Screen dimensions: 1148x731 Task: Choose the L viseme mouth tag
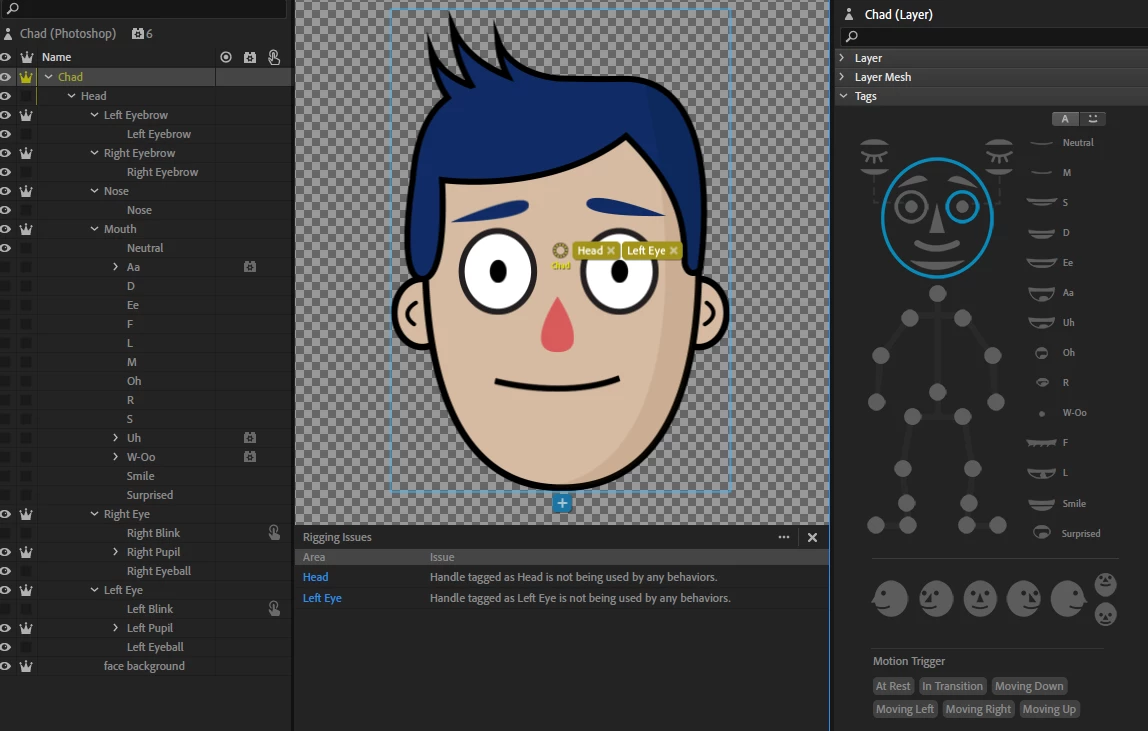(x=1041, y=473)
